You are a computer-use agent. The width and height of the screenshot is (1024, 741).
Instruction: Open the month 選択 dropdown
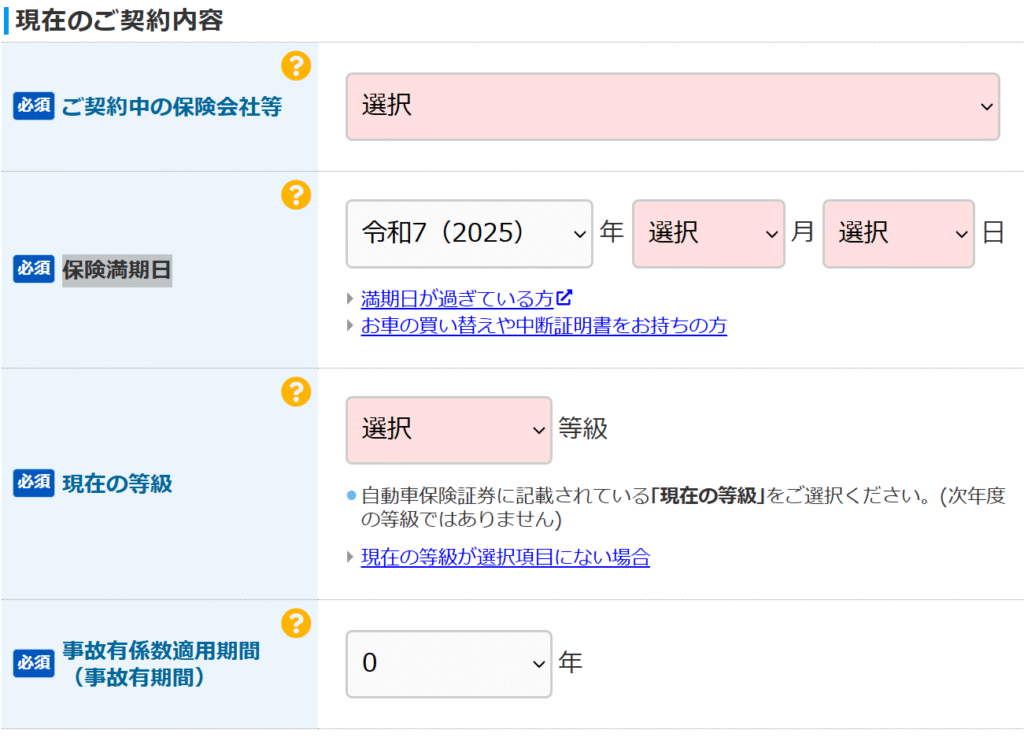click(x=707, y=234)
